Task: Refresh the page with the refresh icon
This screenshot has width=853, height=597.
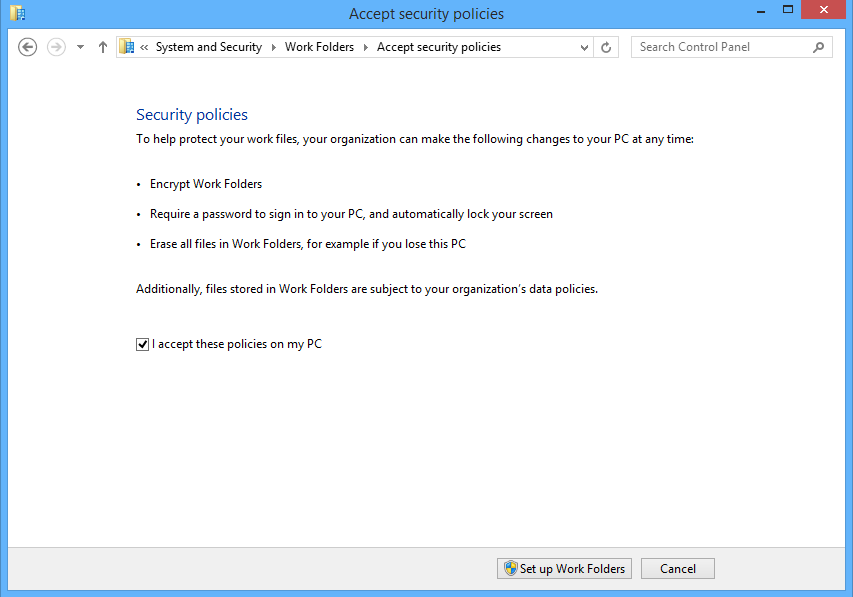Action: 606,47
